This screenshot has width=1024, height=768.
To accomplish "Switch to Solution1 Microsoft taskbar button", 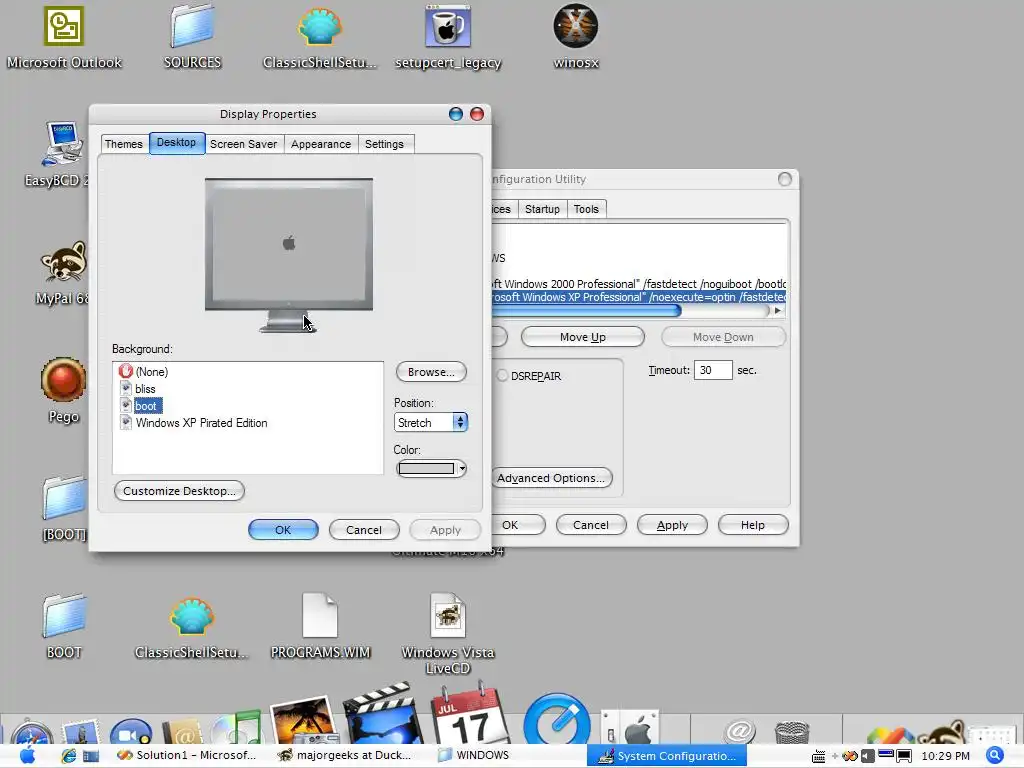I will coord(187,756).
